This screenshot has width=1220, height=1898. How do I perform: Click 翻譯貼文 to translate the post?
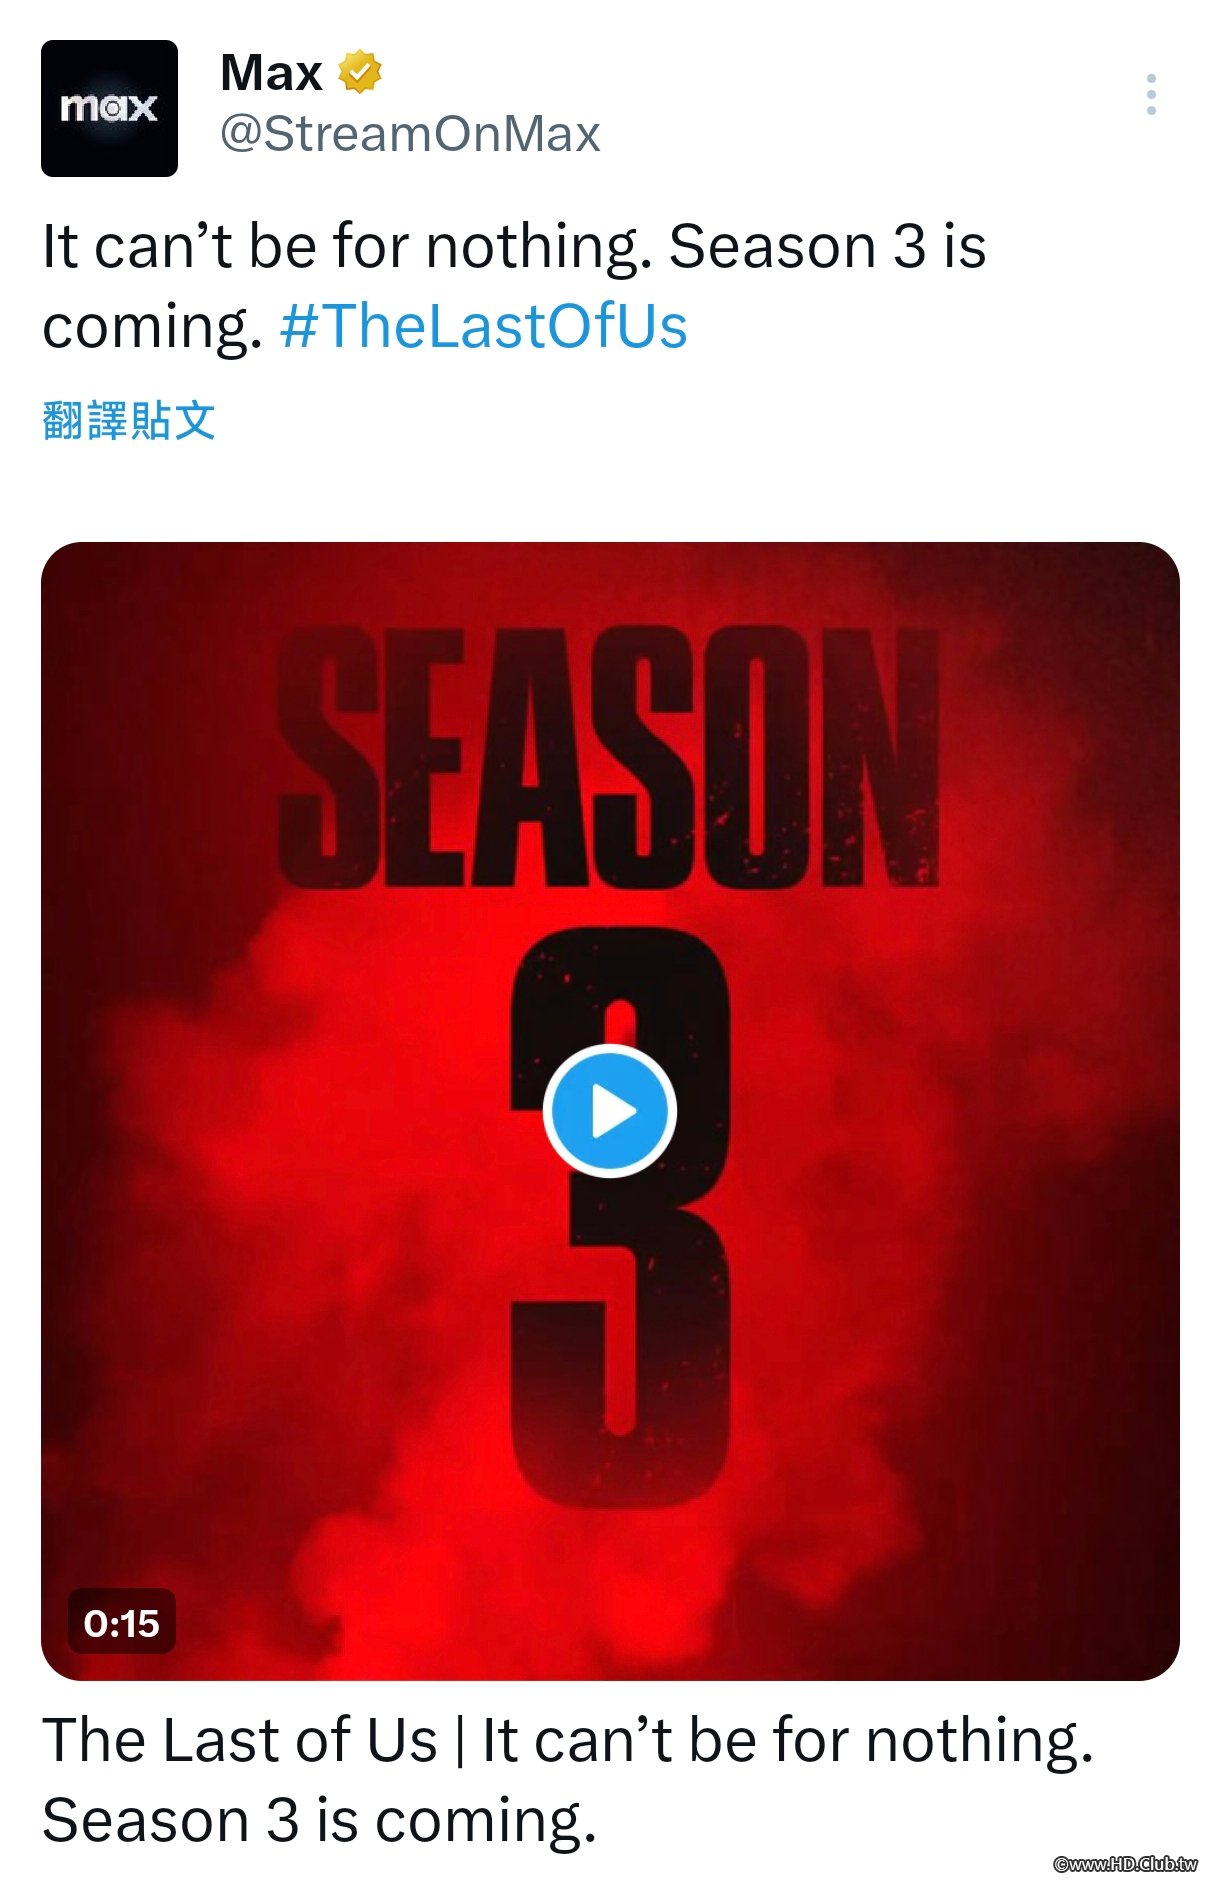click(x=129, y=420)
